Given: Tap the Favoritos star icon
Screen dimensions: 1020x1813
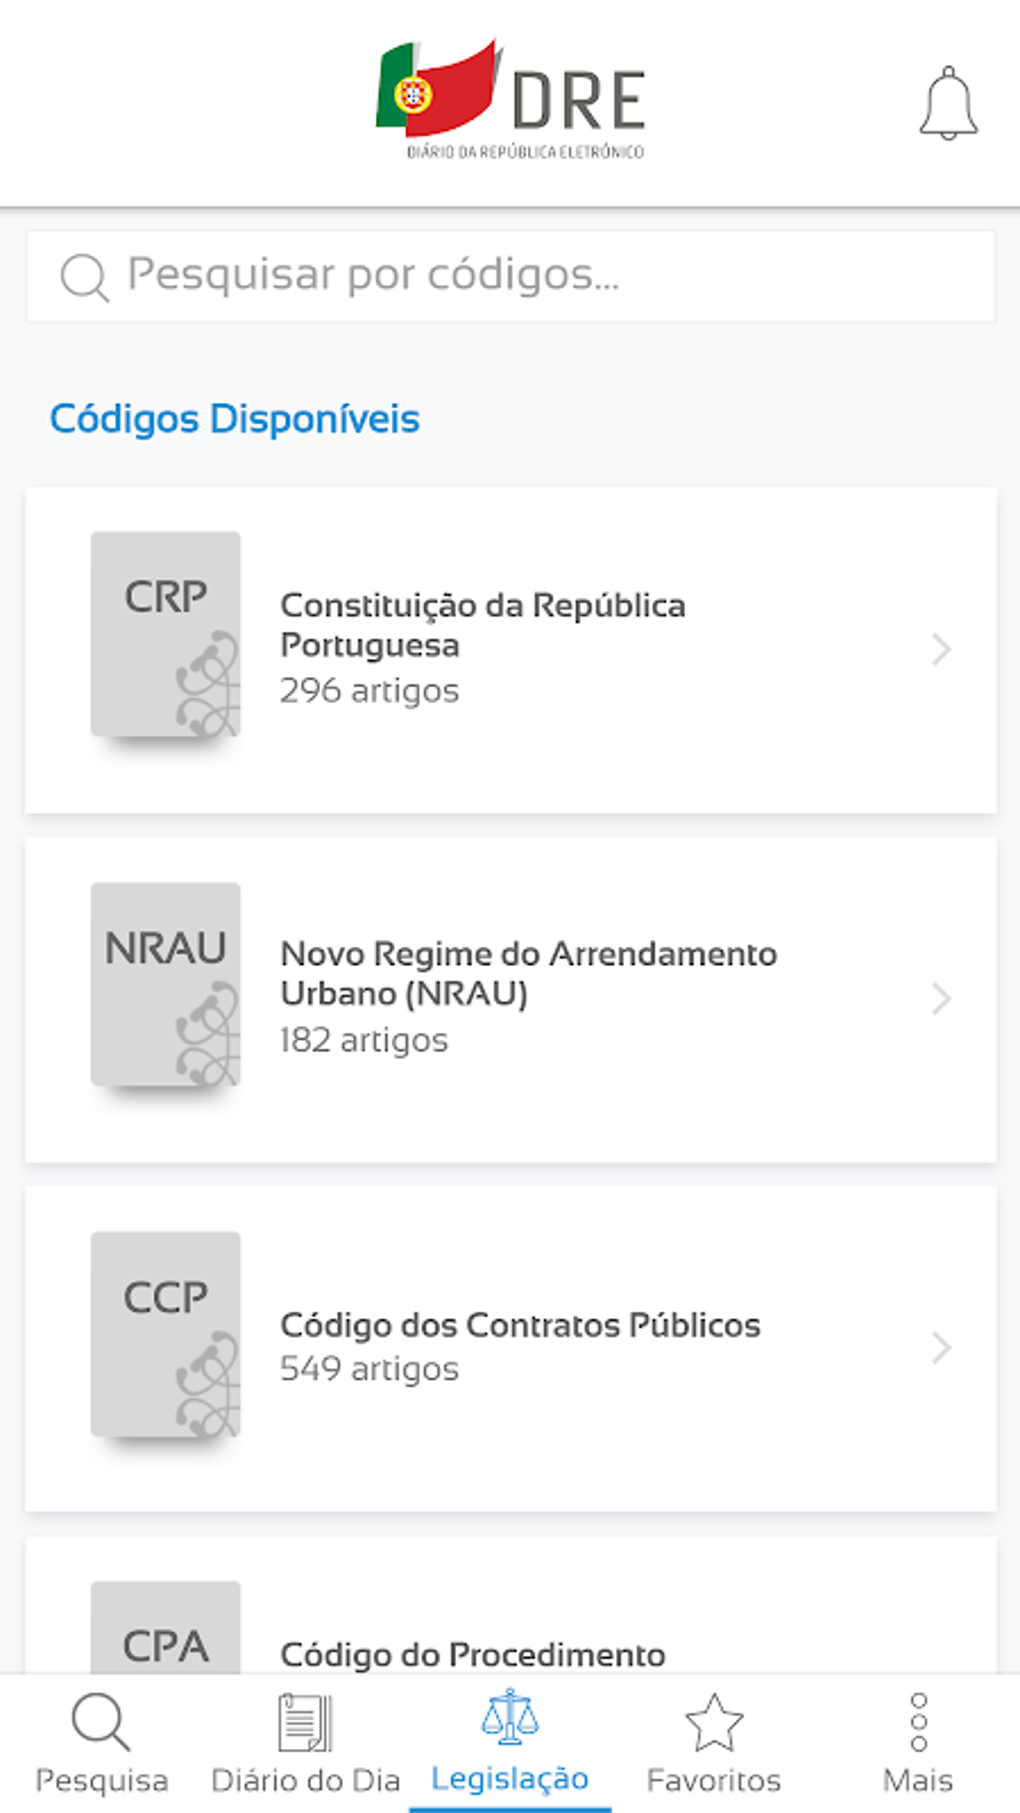Looking at the screenshot, I should tap(714, 1722).
